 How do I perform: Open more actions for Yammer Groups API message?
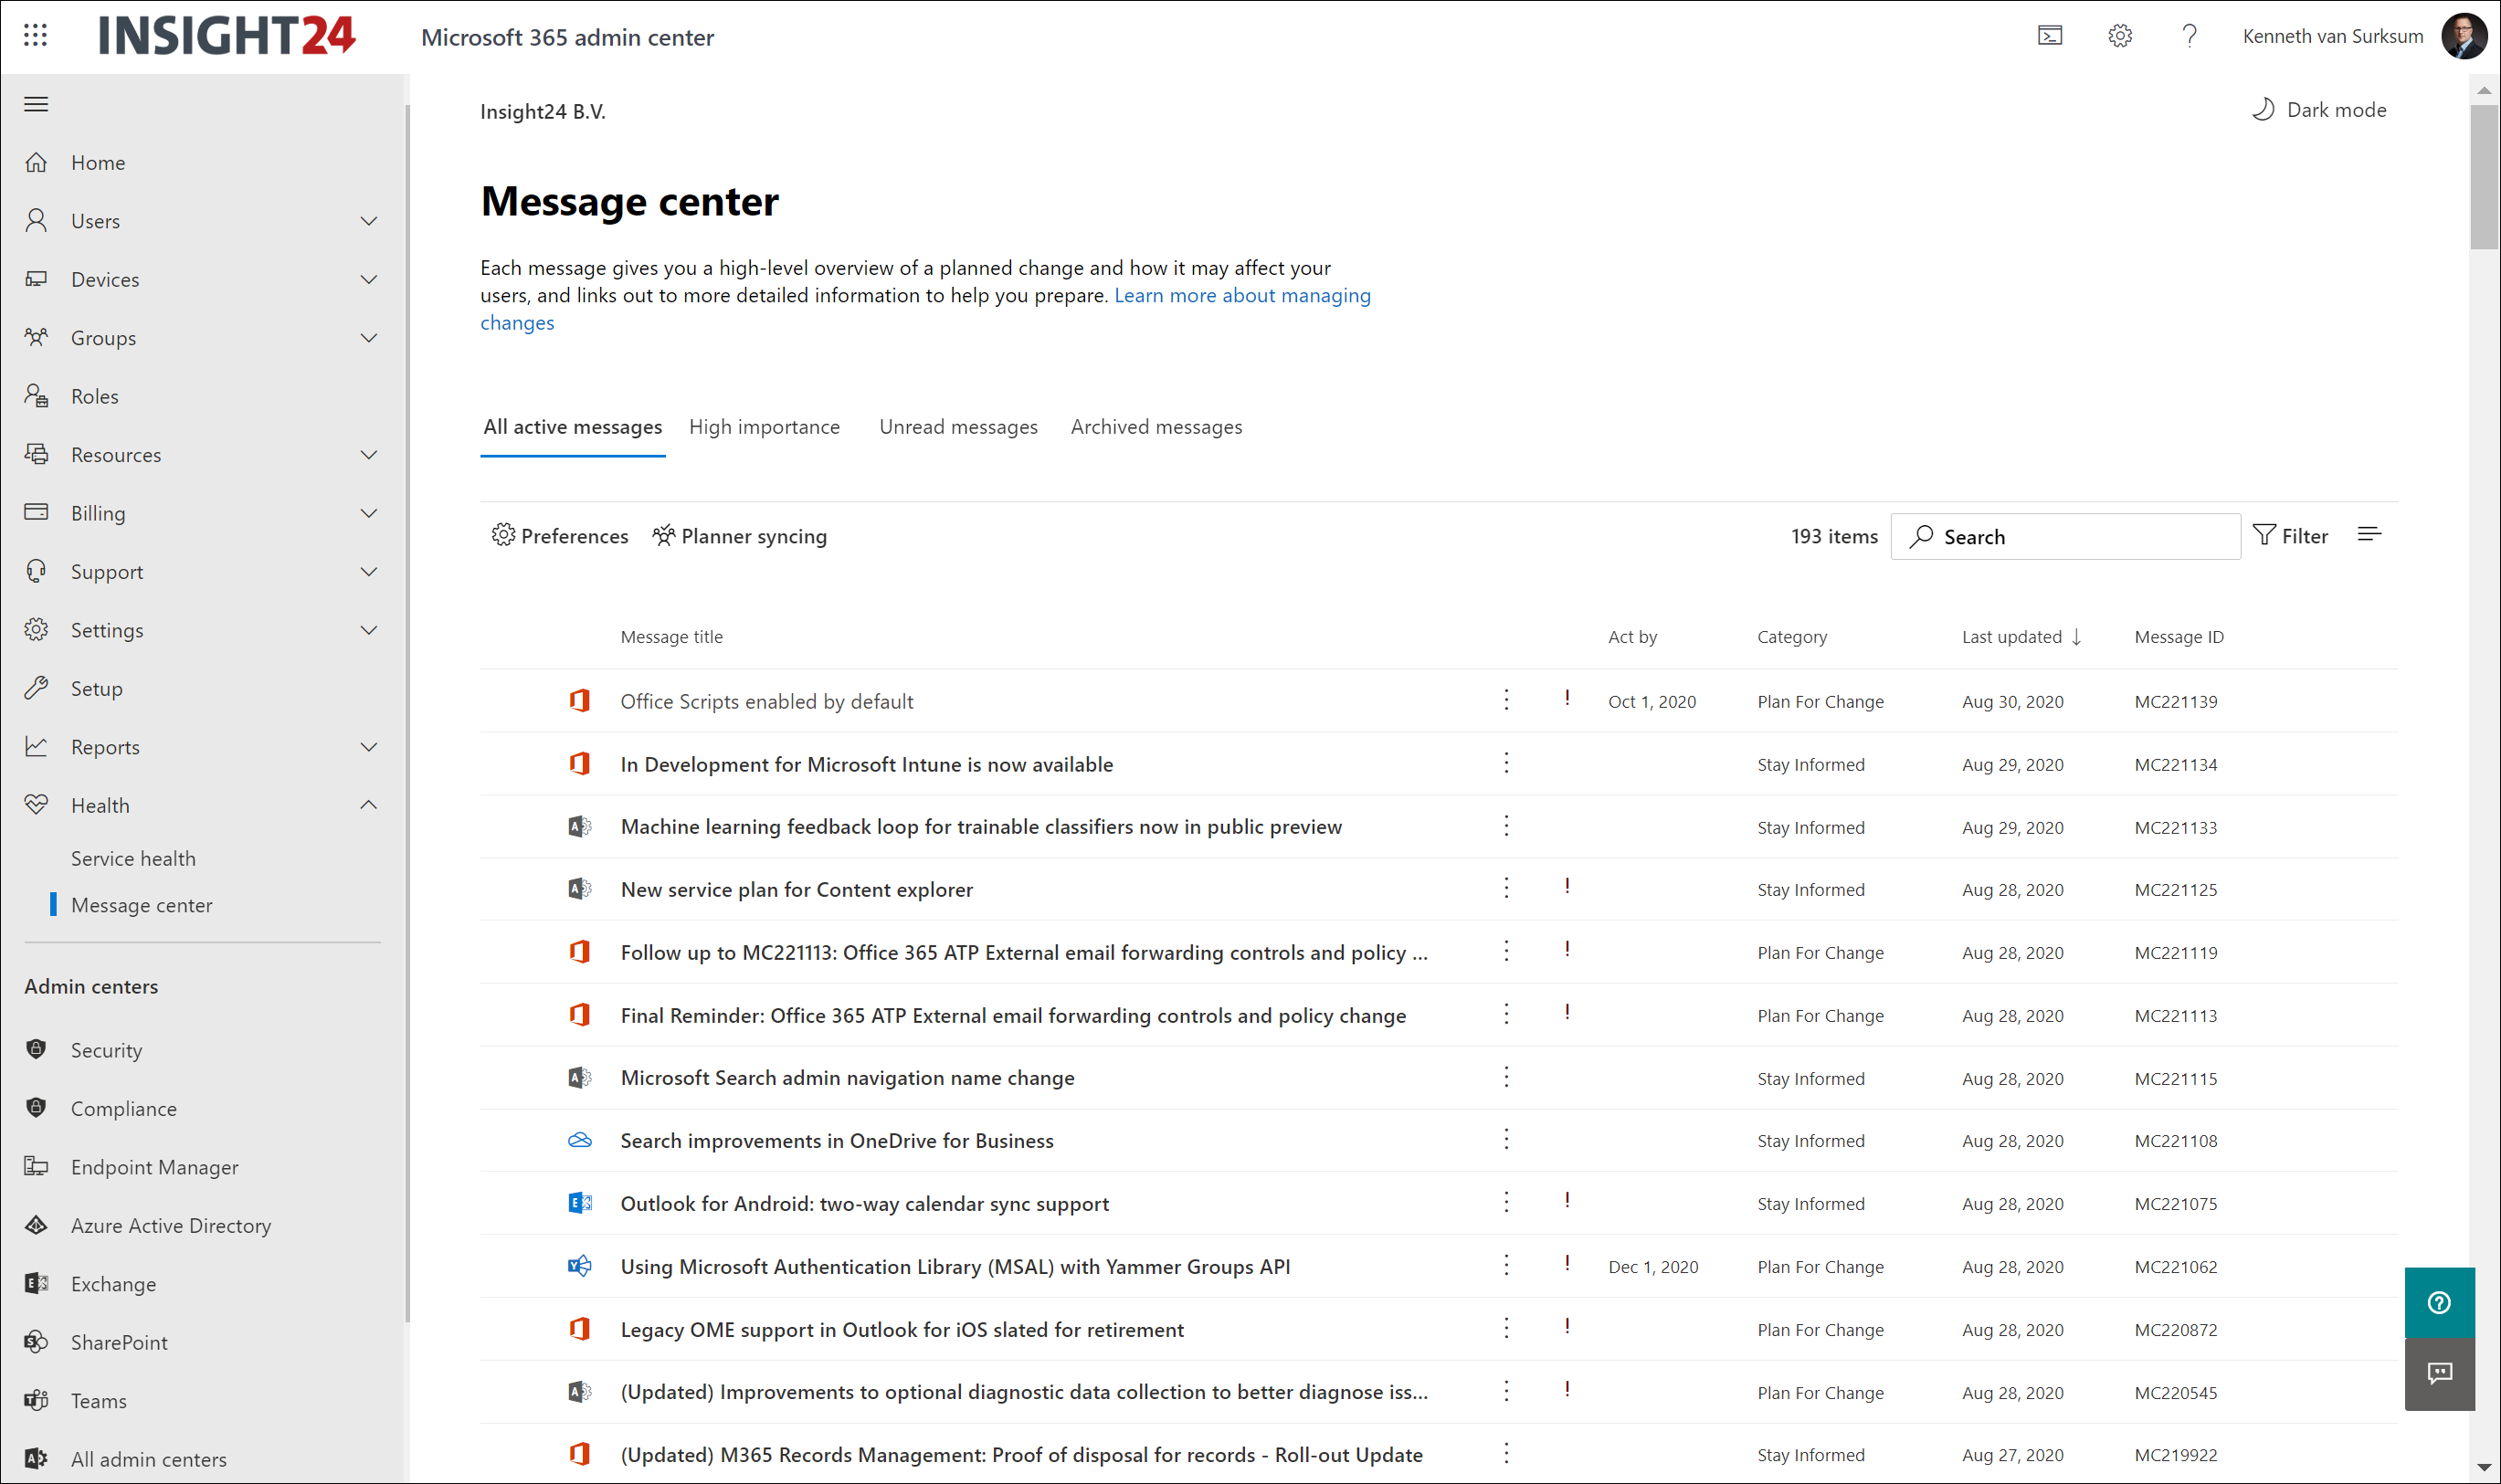tap(1506, 1265)
